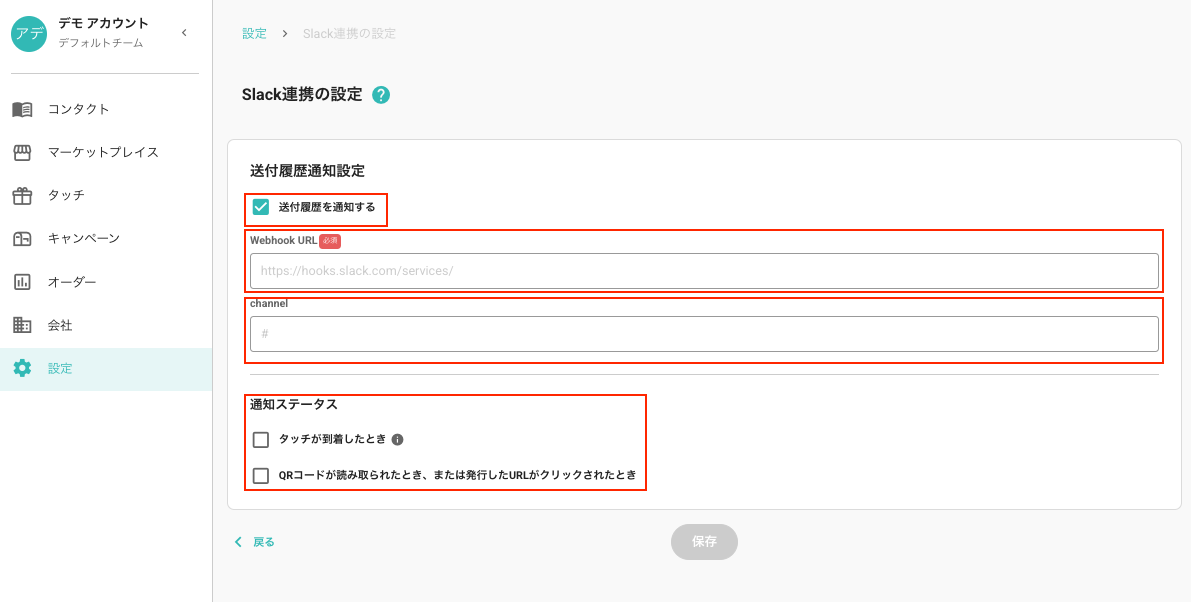
Task: Select the 設定 menu item
Action: (106, 369)
